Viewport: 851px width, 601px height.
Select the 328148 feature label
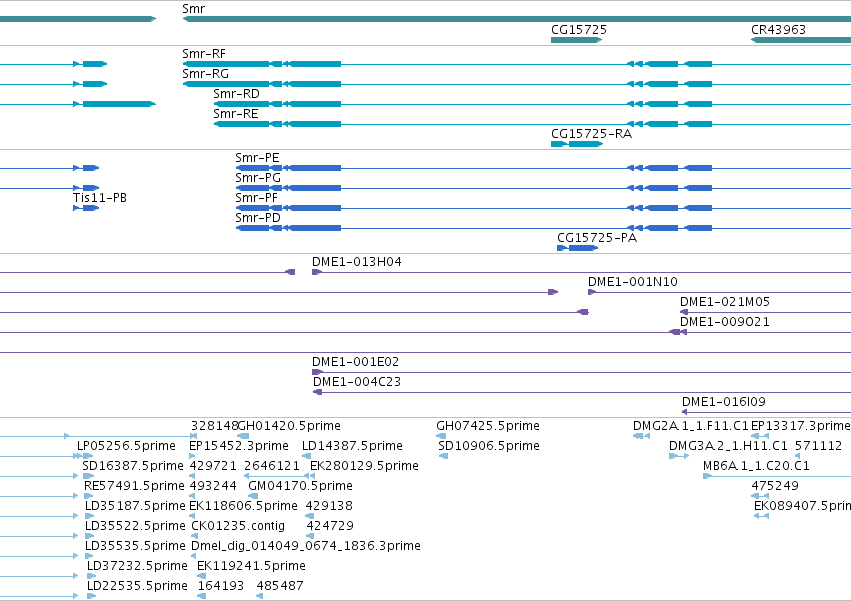coord(214,426)
